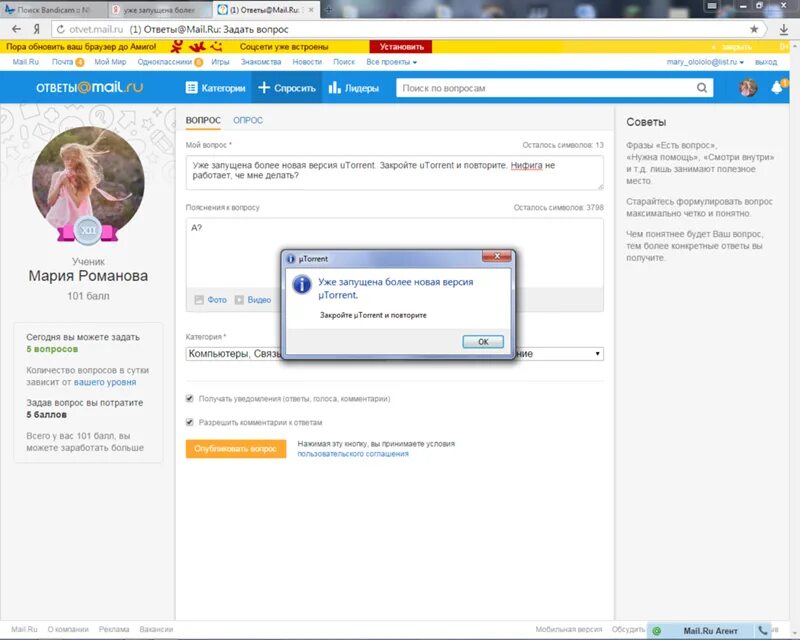Screen dimensions: 800x640
Task: Click OK in the µTorrent dialog
Action: click(x=483, y=341)
